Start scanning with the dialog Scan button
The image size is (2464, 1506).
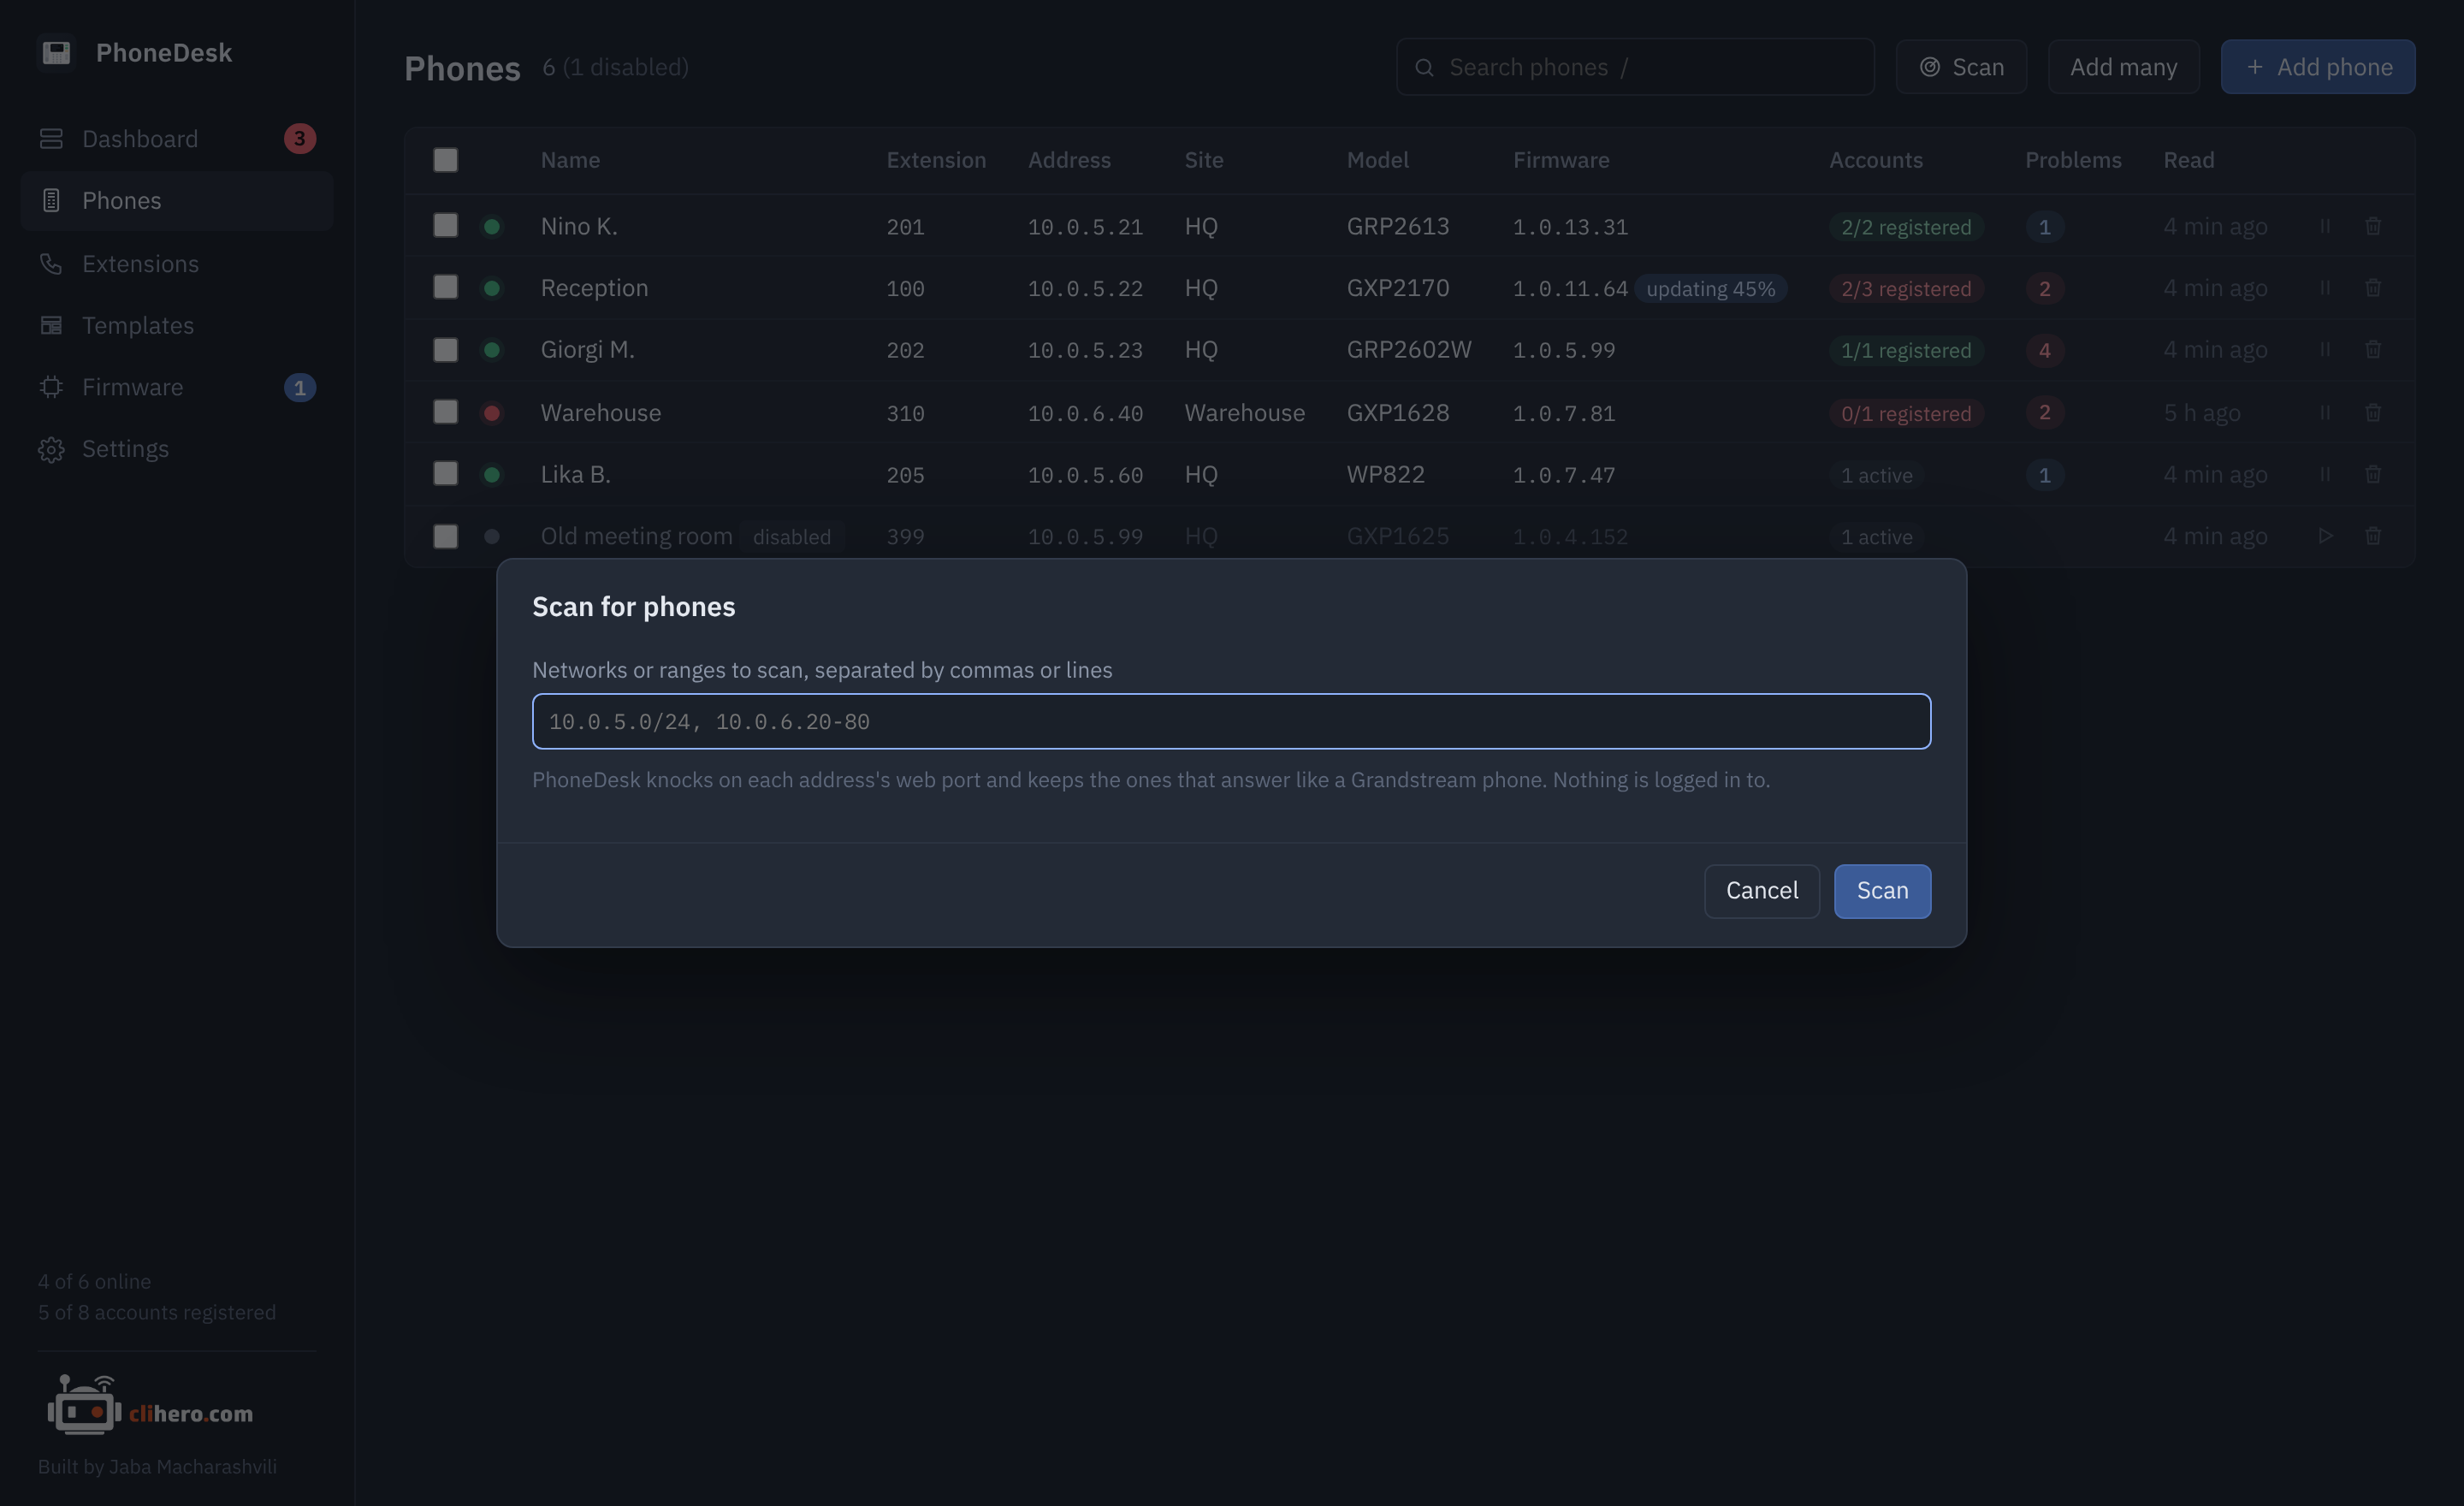(1882, 891)
